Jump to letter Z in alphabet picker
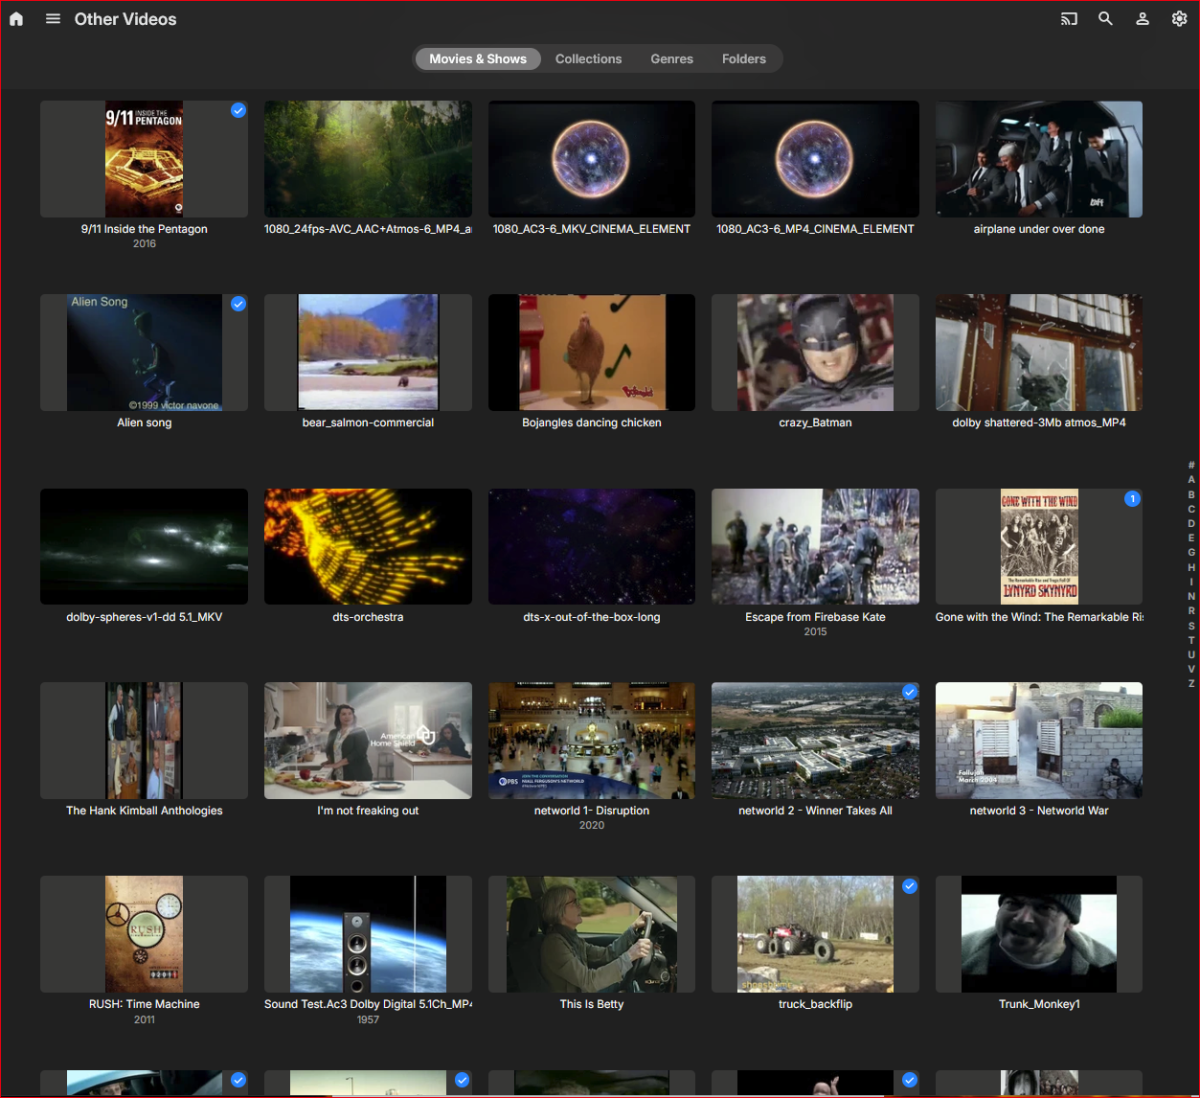 coord(1191,683)
